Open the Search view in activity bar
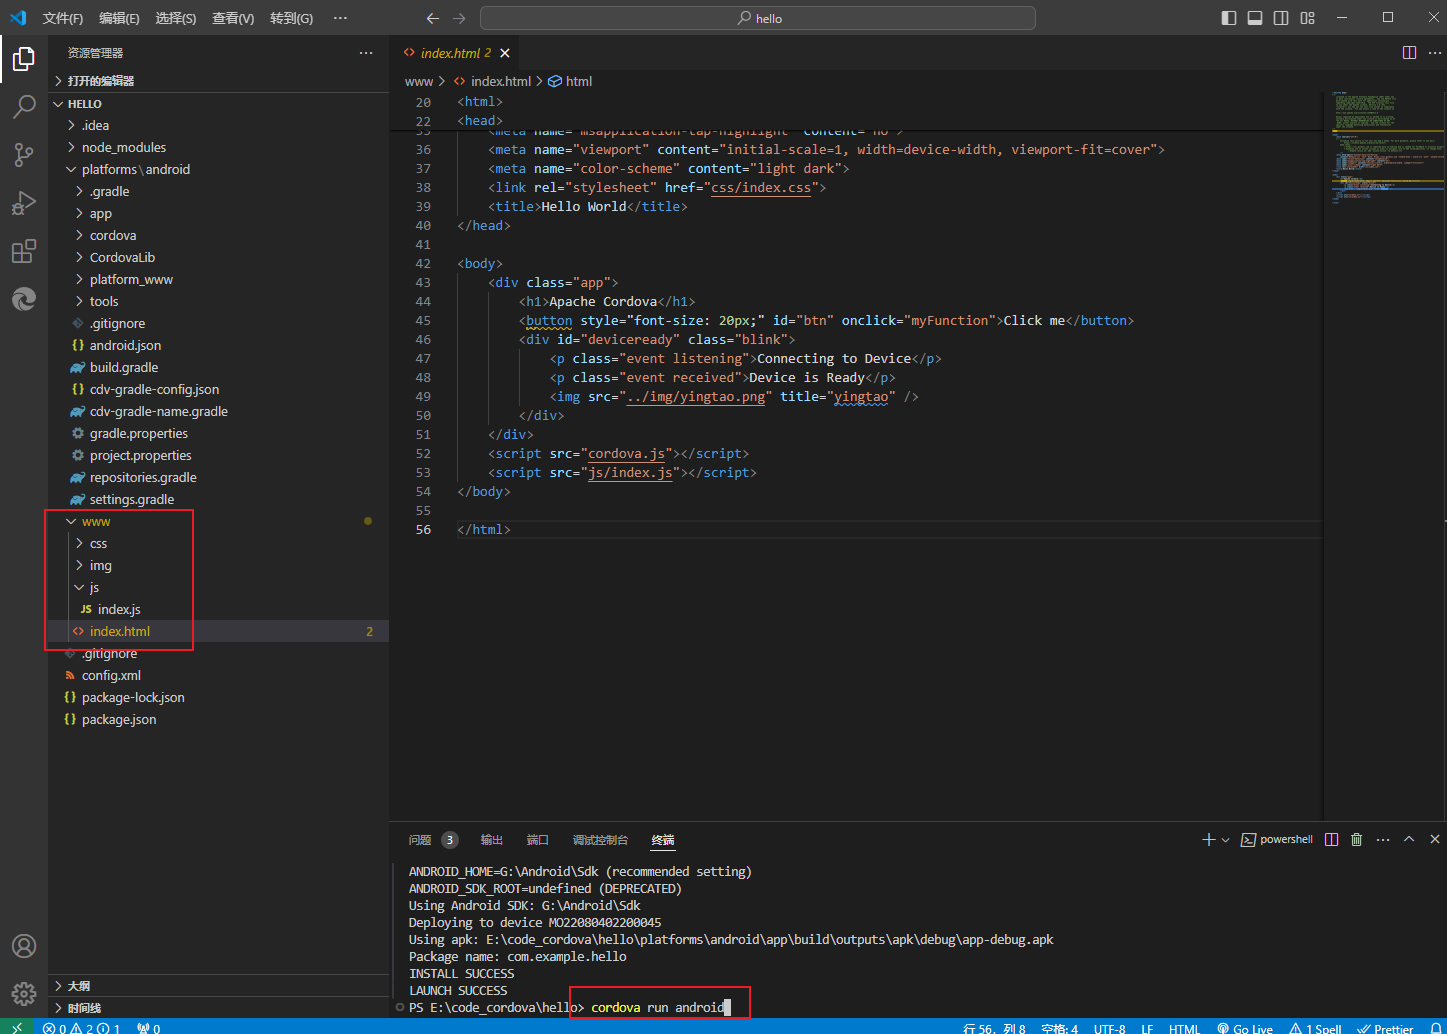Image resolution: width=1447 pixels, height=1034 pixels. click(x=24, y=106)
